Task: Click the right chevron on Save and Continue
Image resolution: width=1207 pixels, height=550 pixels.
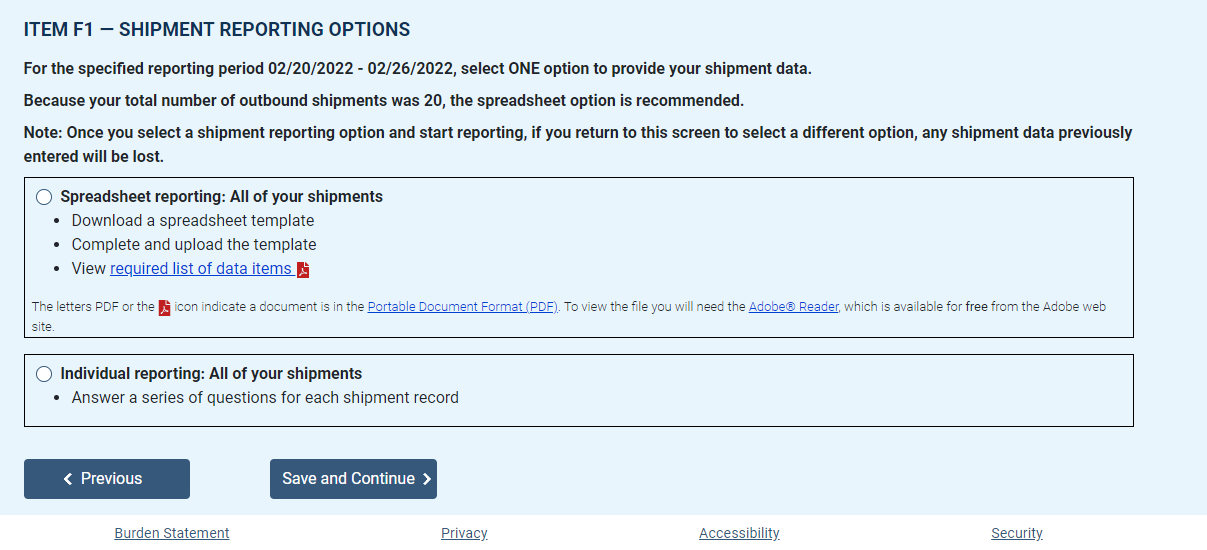Action: (427, 479)
